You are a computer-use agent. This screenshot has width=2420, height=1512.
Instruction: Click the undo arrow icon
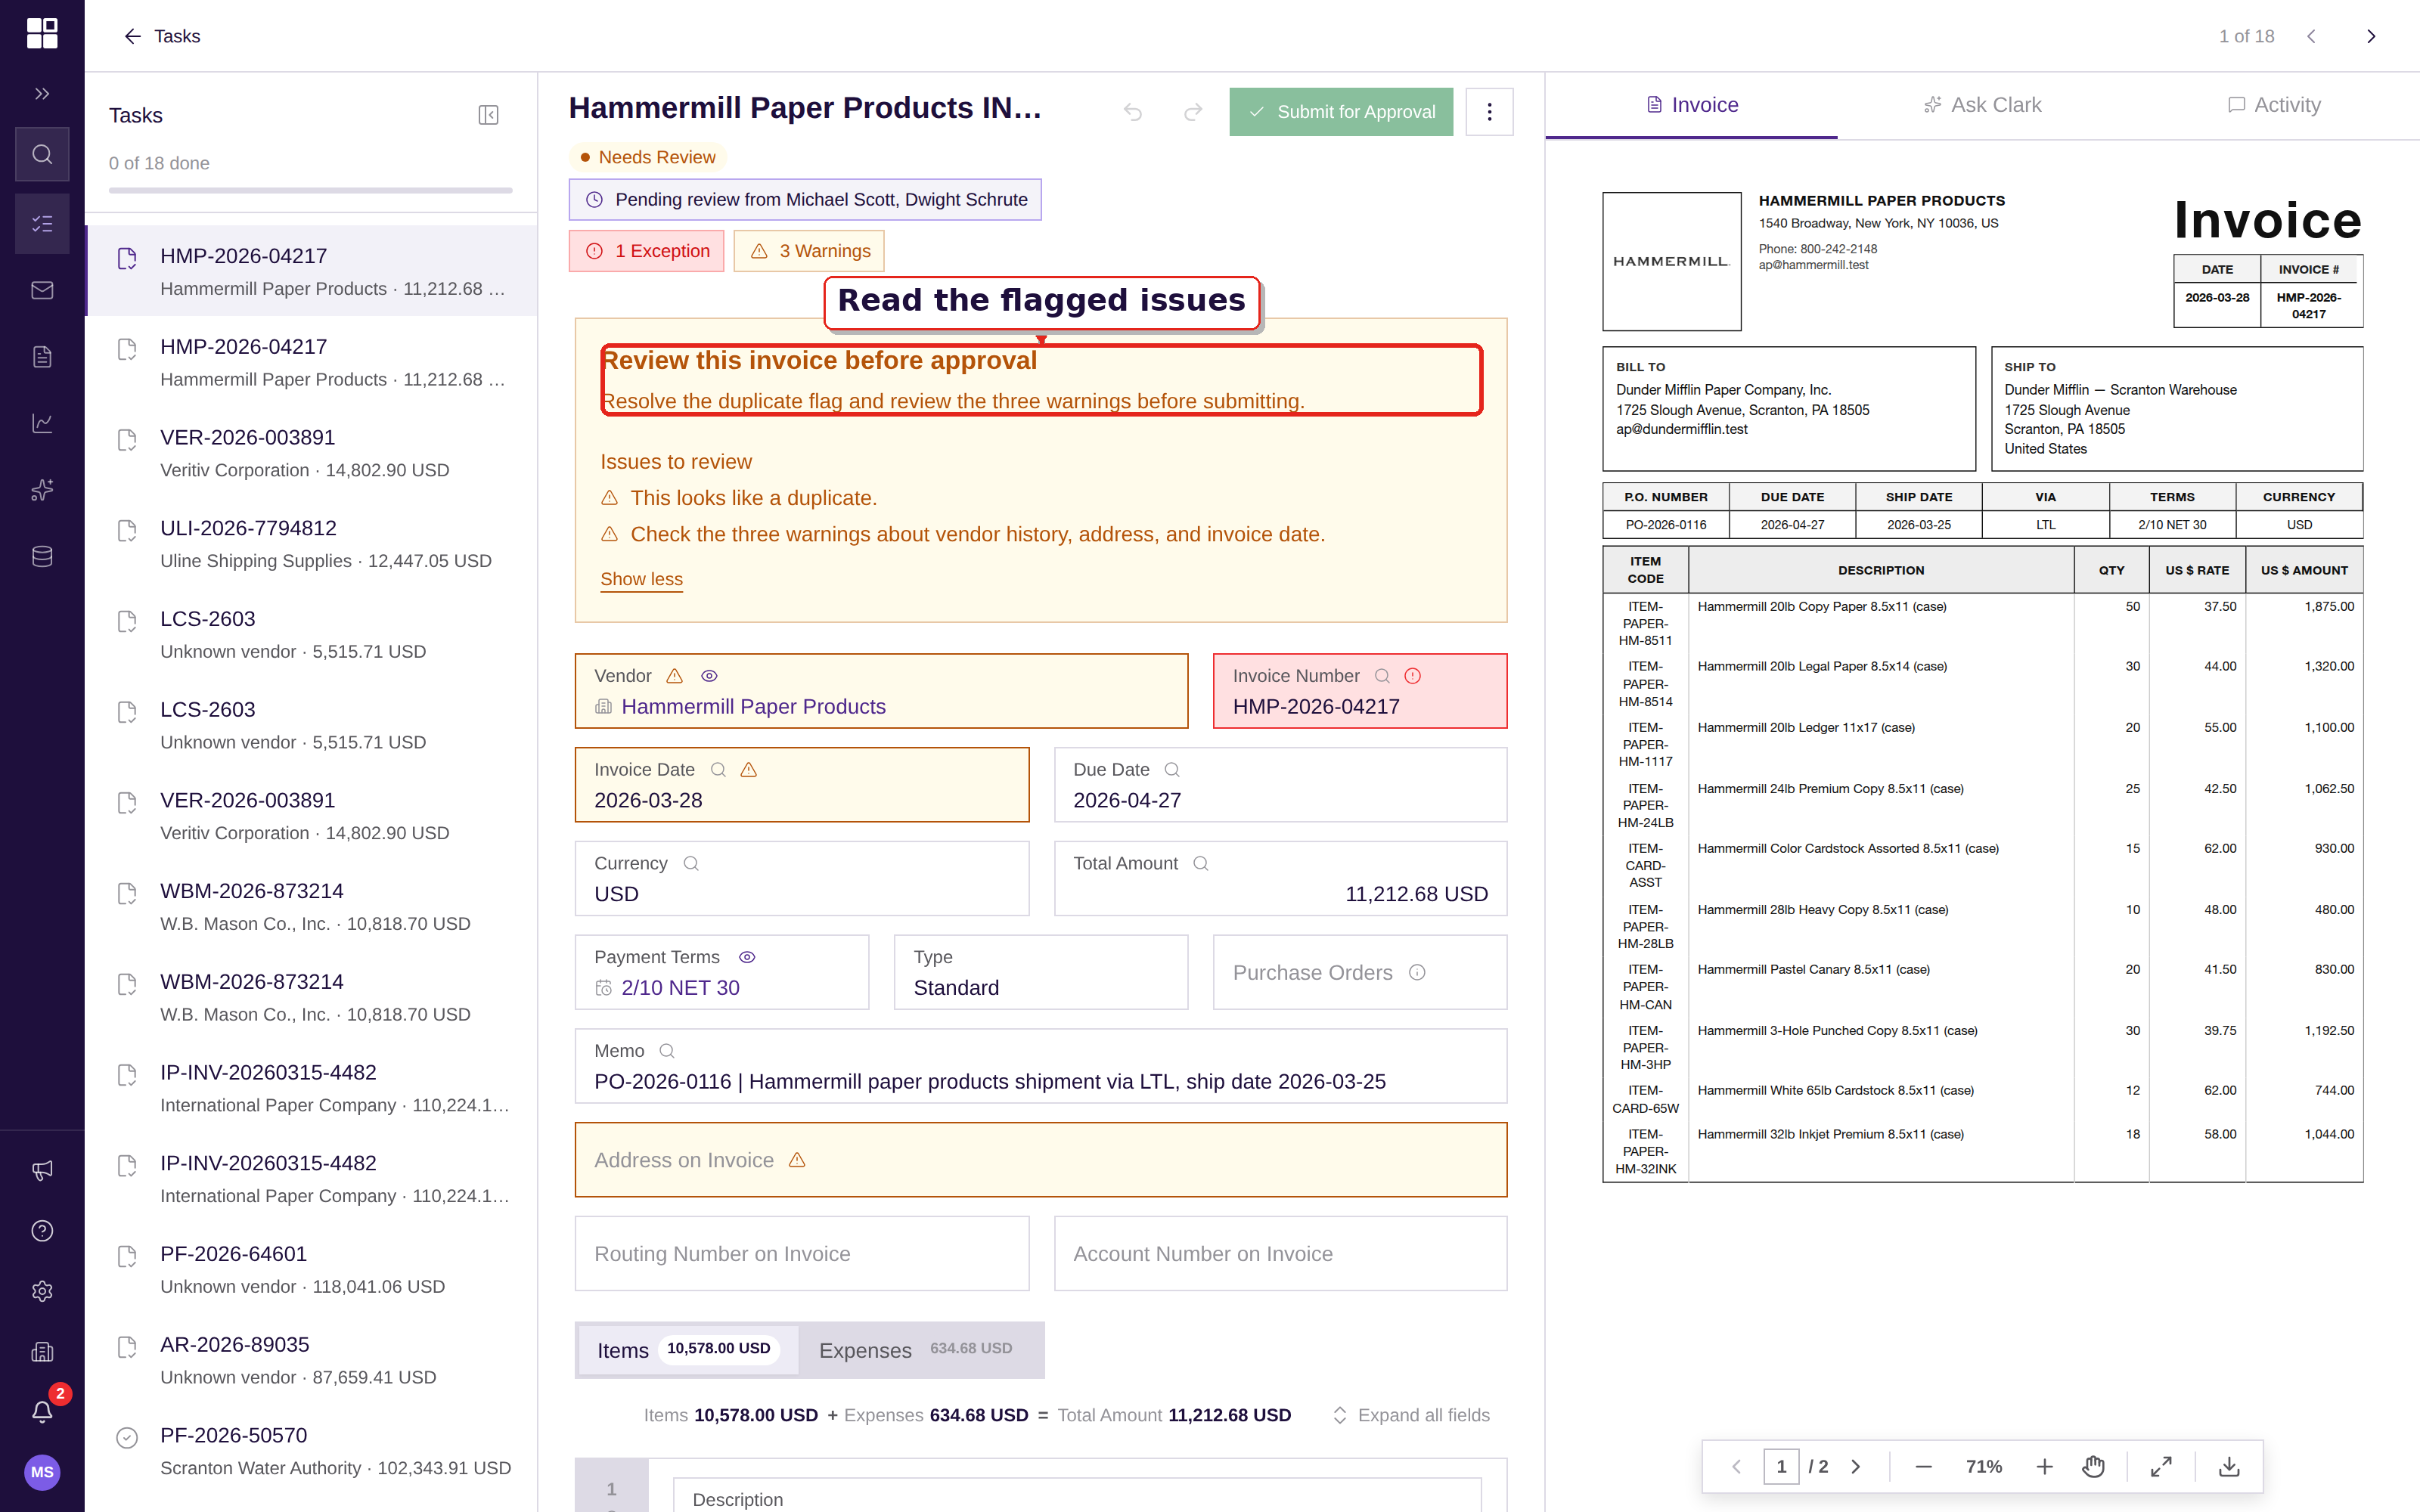(1132, 112)
